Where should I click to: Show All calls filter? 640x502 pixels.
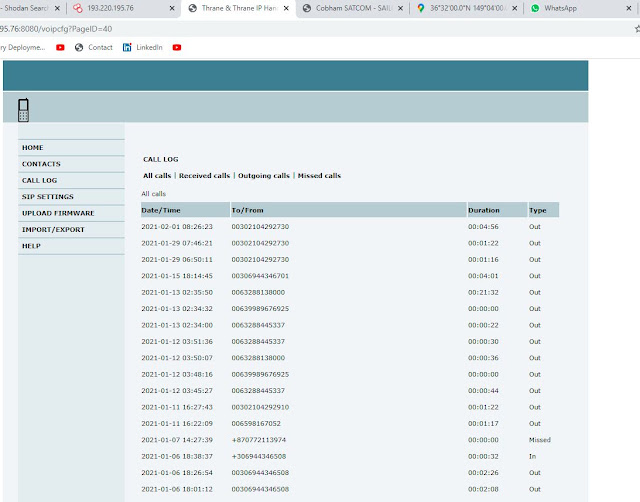tap(157, 175)
